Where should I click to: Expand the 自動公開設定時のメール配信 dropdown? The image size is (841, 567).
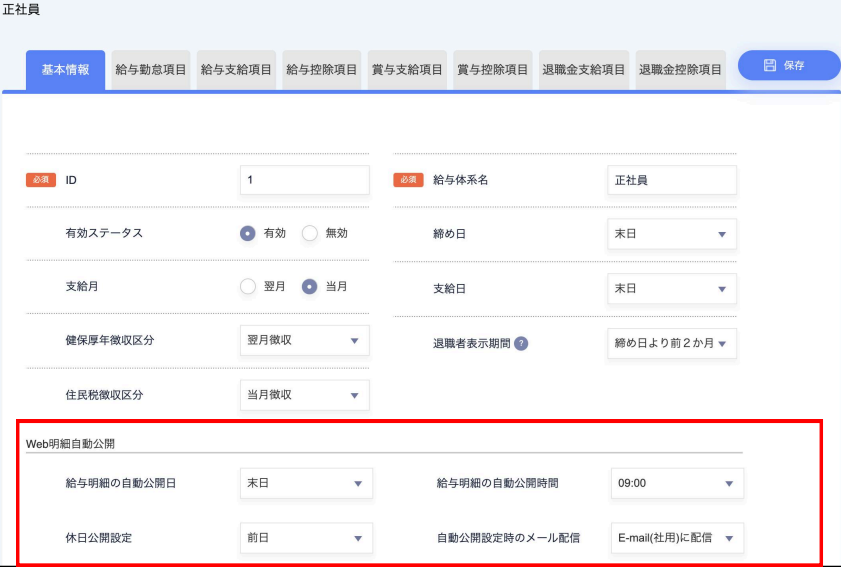(676, 538)
